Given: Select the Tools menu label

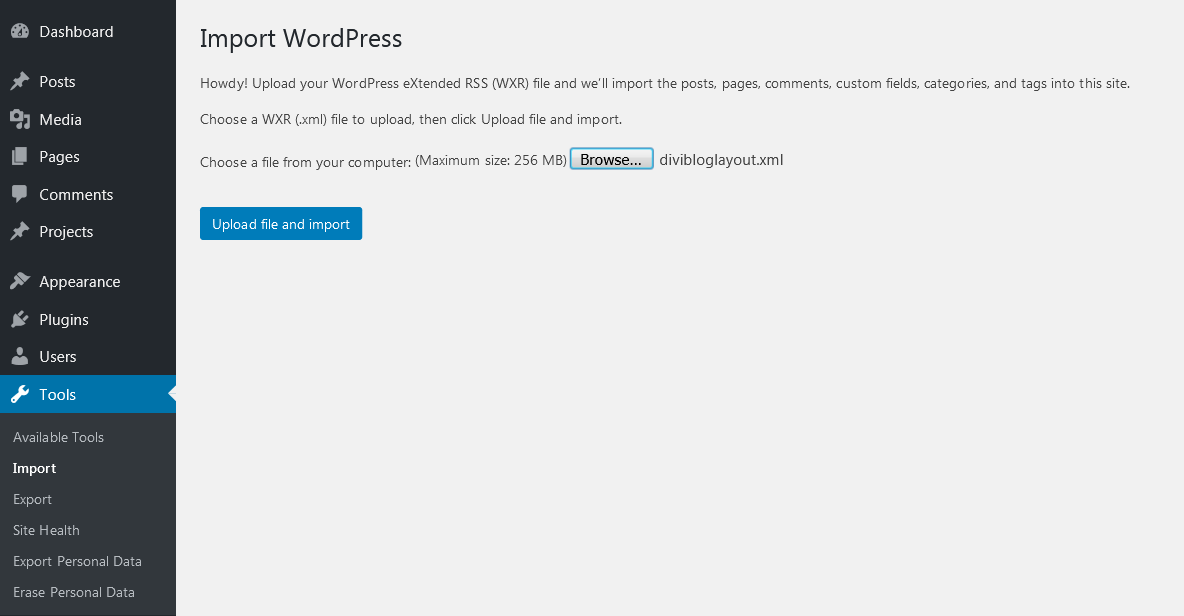Looking at the screenshot, I should pyautogui.click(x=57, y=394).
